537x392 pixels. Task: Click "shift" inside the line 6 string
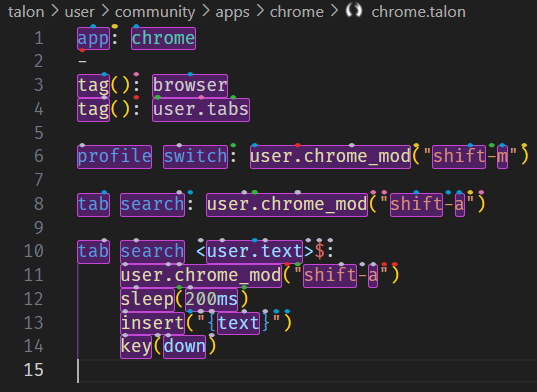click(459, 157)
